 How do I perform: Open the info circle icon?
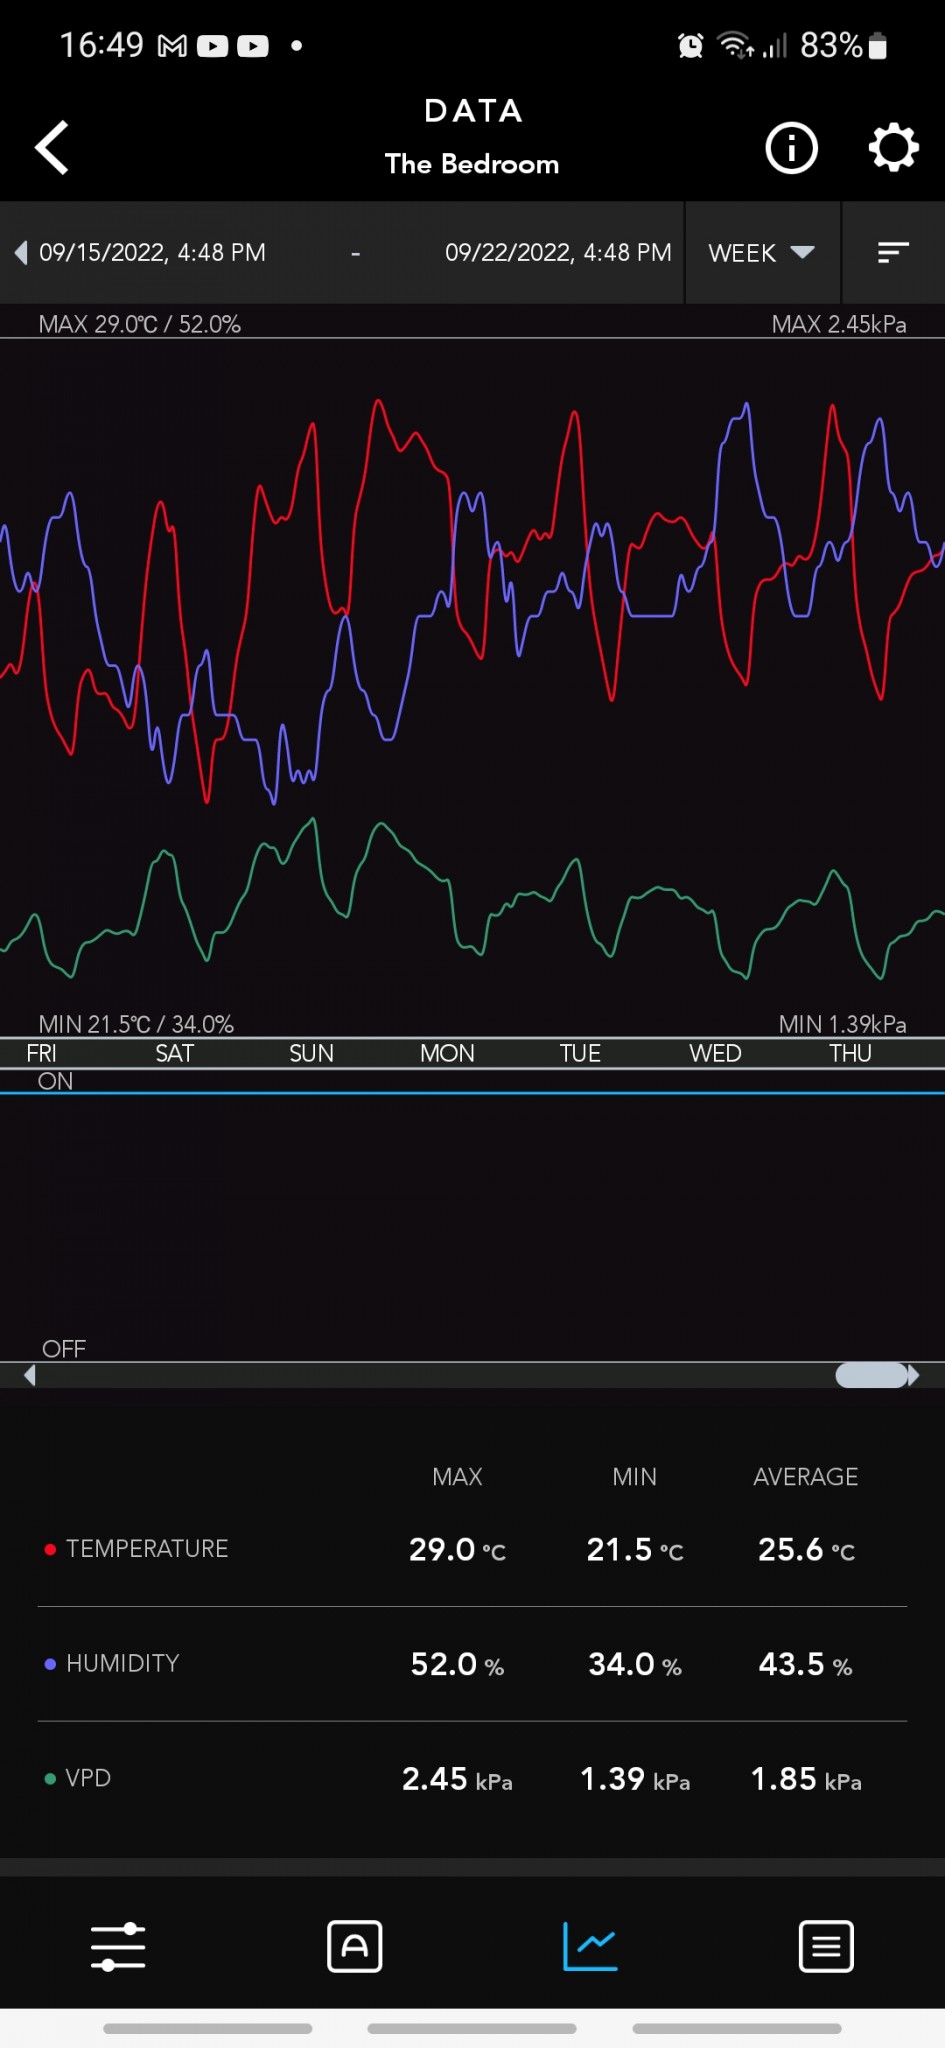[x=791, y=148]
